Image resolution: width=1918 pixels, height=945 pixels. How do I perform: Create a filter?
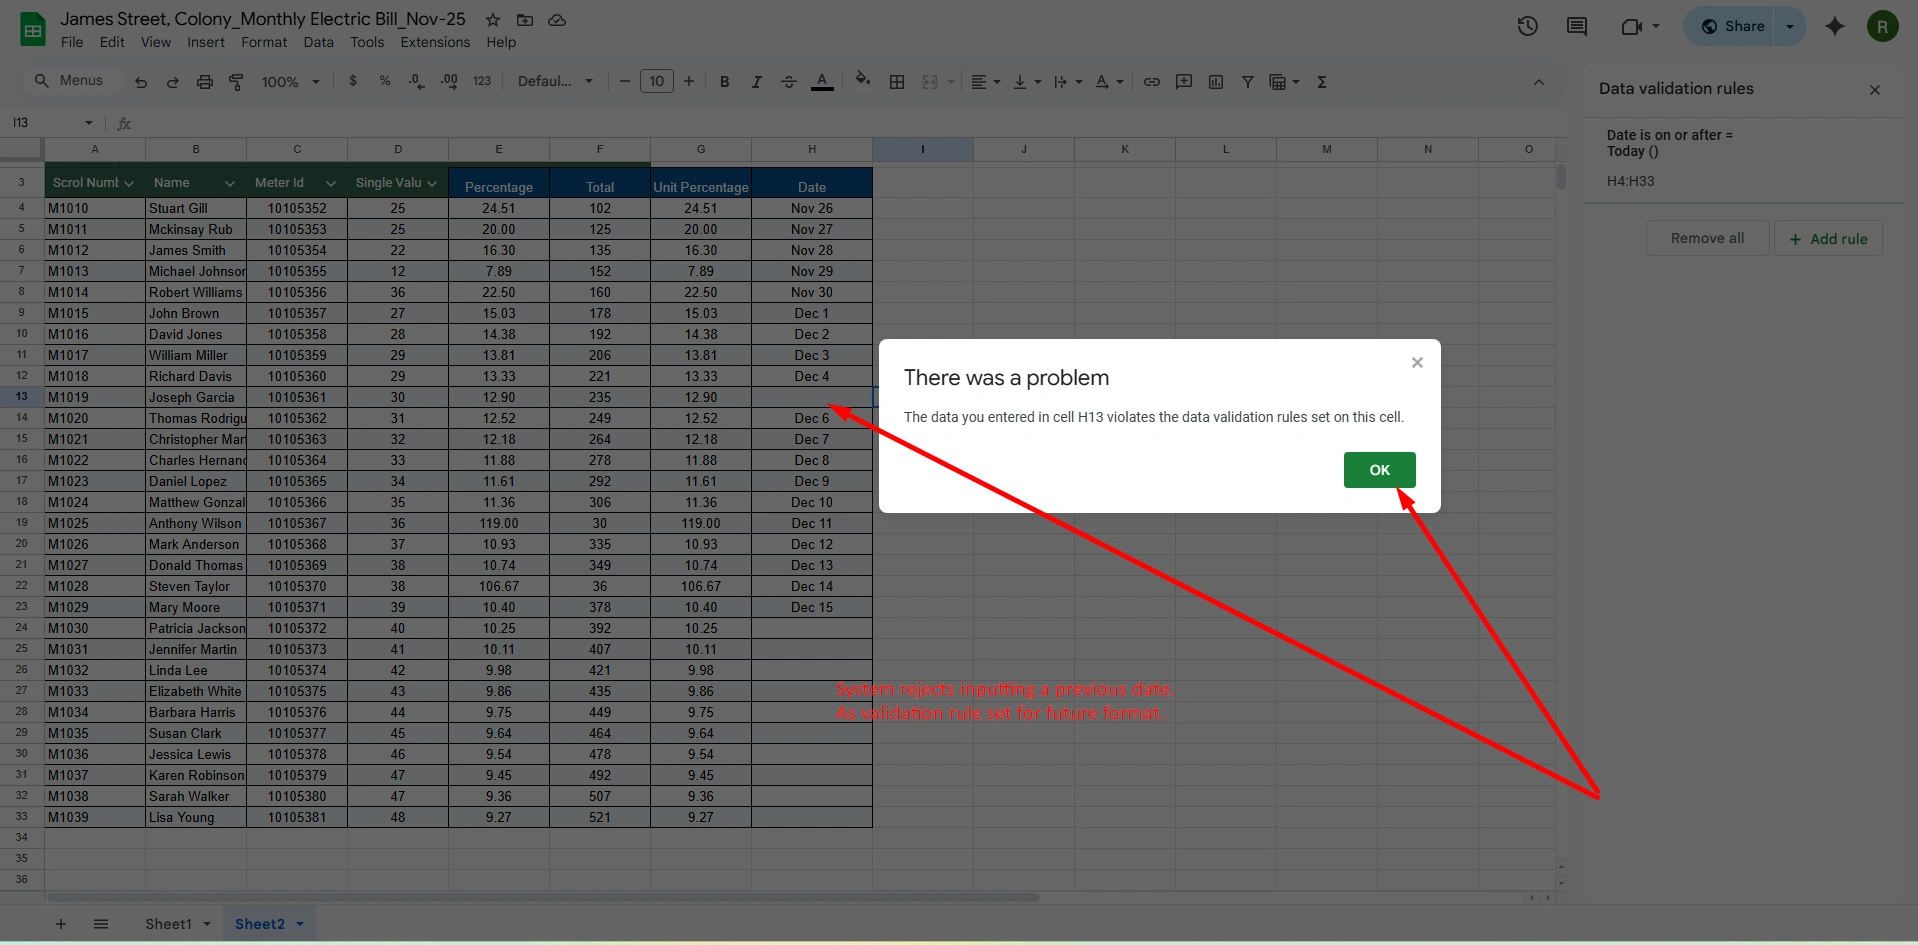tap(1247, 81)
